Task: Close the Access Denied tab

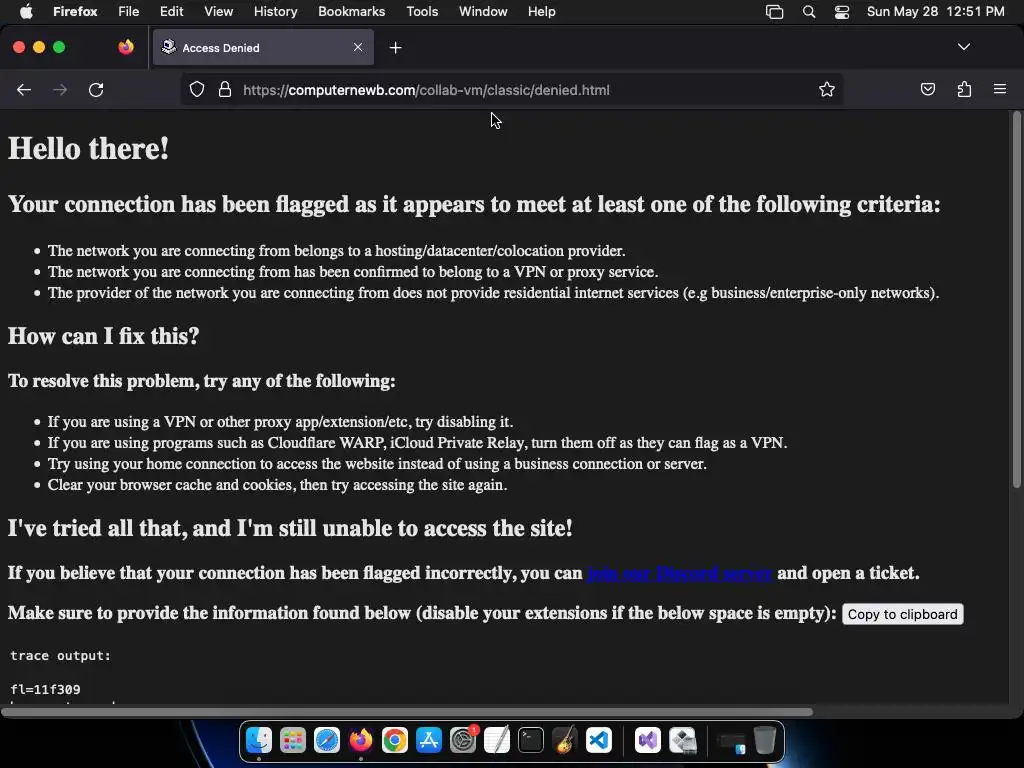Action: [358, 47]
